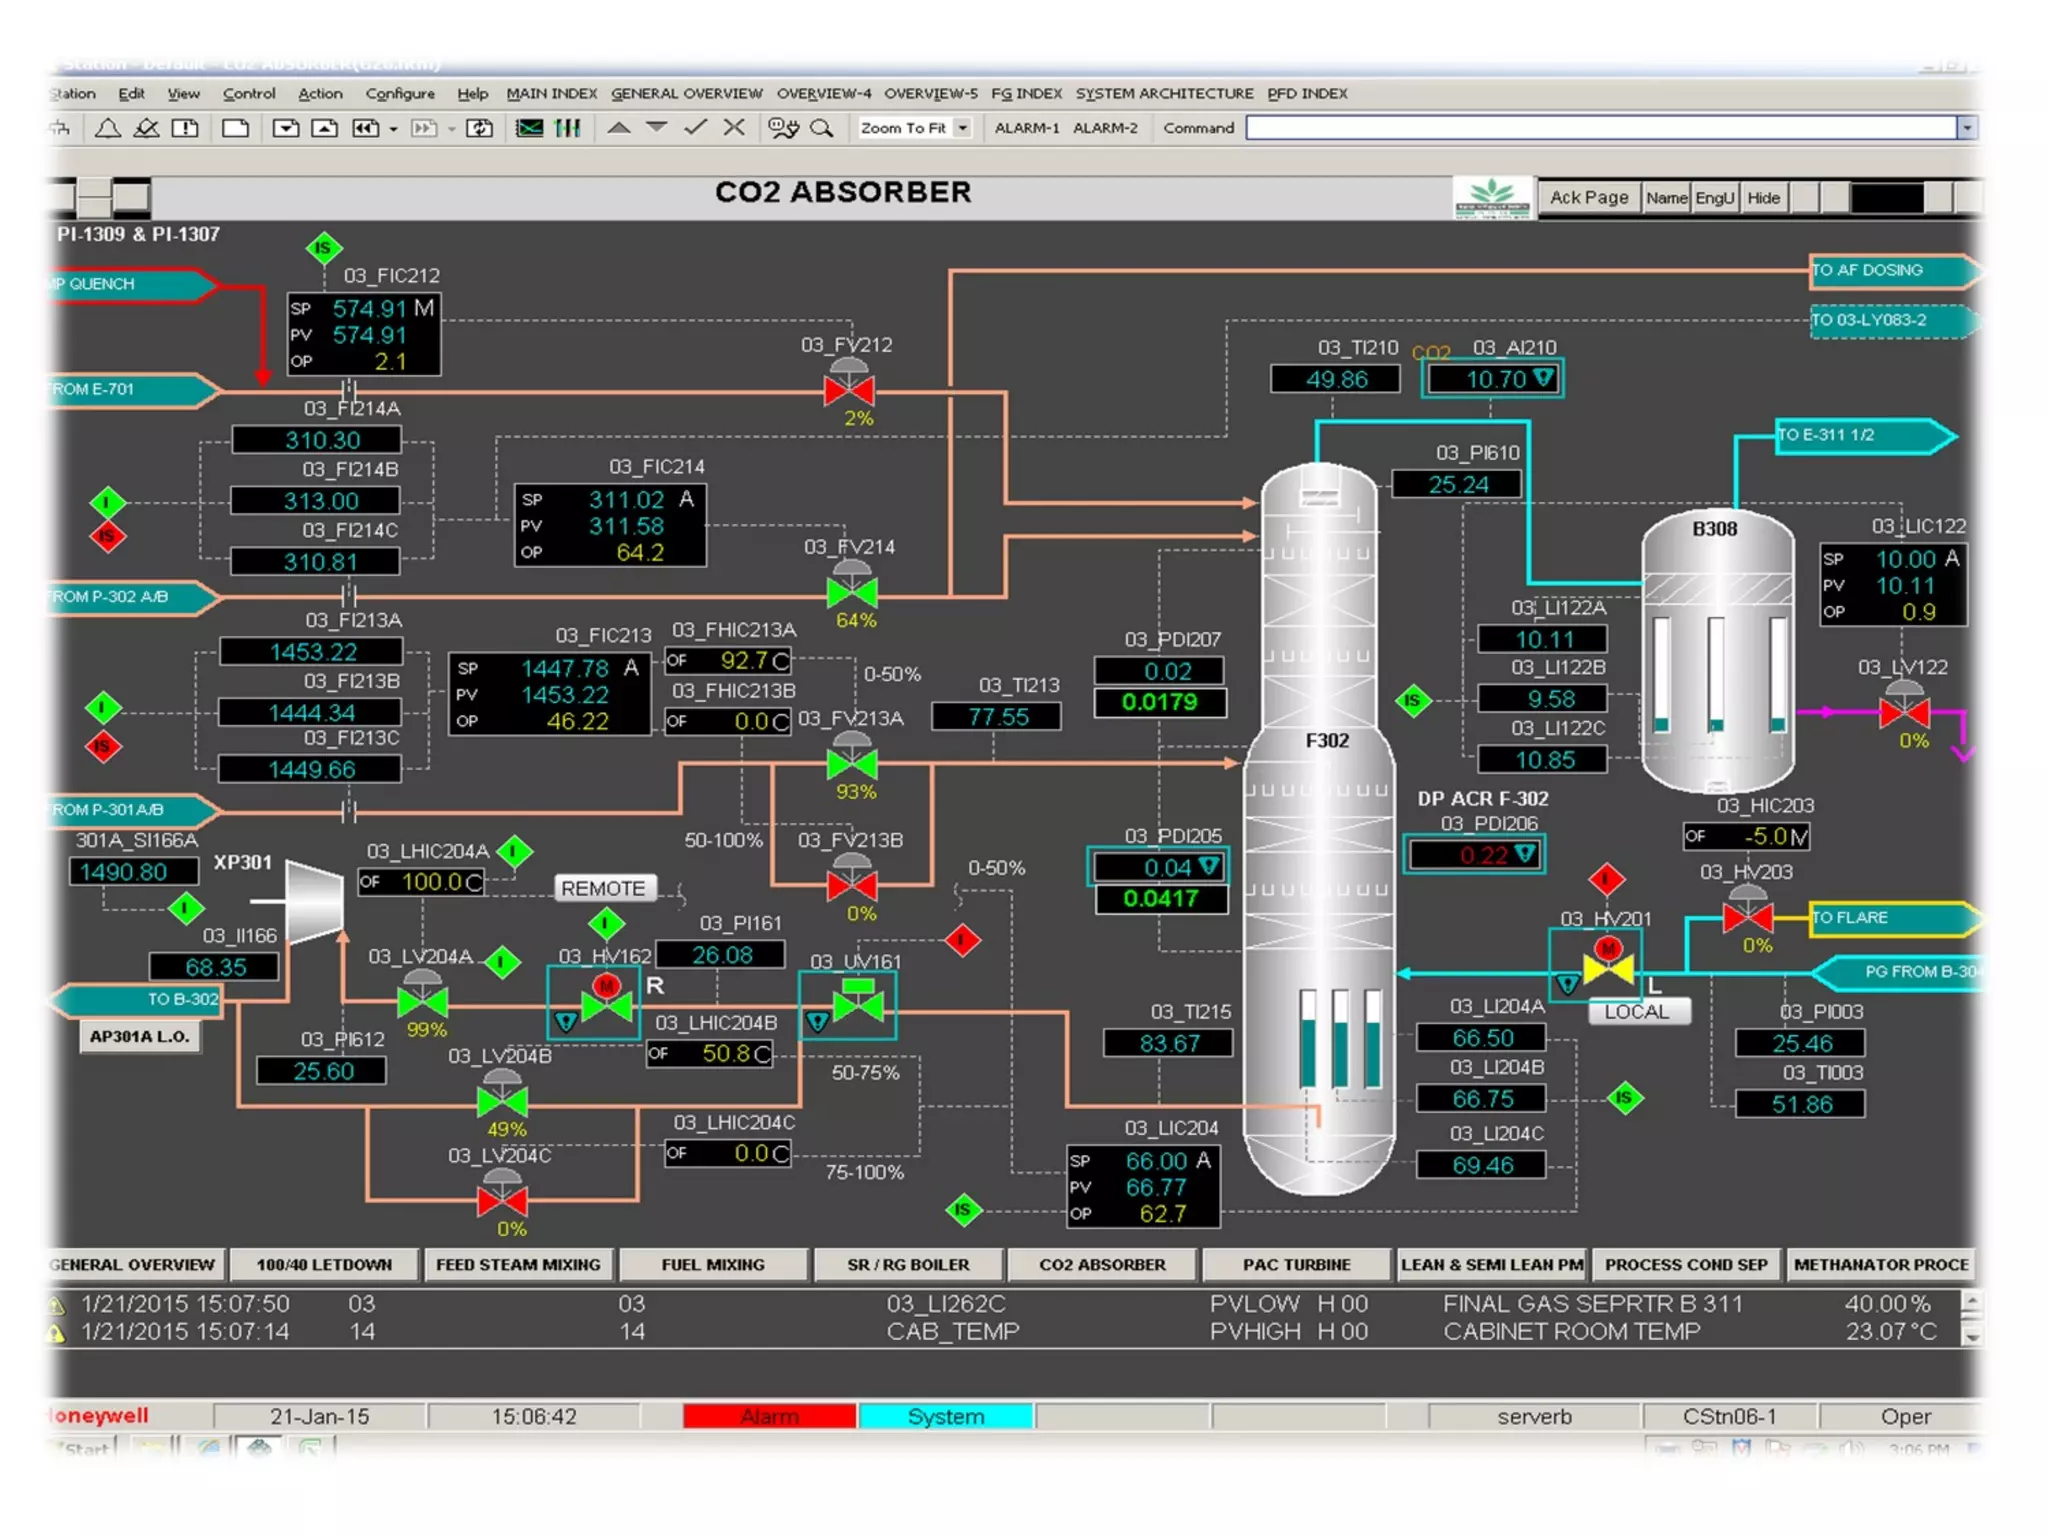Open the Configure menu

point(400,94)
